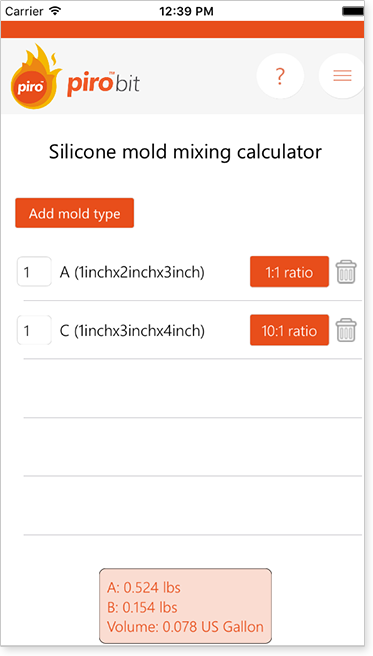This screenshot has height=656, width=373.
Task: Tap the first empty list row
Action: pyautogui.click(x=192, y=388)
